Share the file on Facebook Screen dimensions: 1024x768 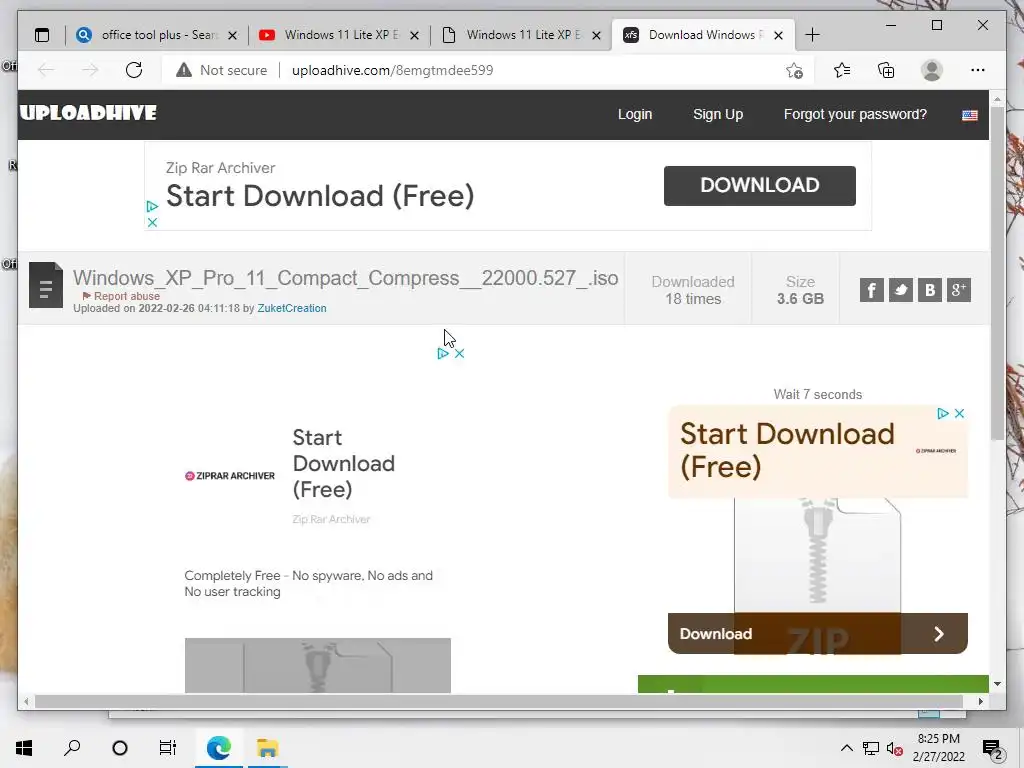872,290
